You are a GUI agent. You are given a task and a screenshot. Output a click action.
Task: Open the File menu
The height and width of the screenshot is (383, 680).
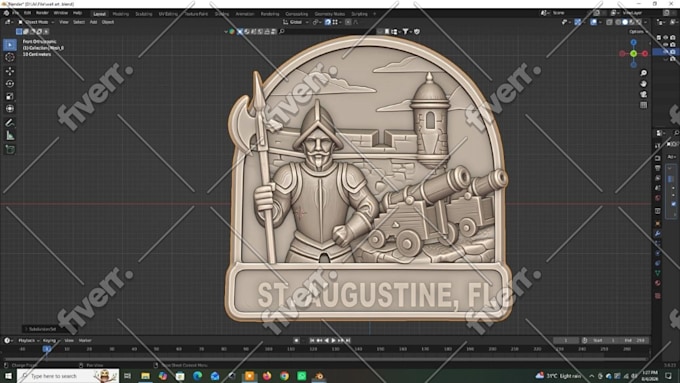(x=16, y=13)
